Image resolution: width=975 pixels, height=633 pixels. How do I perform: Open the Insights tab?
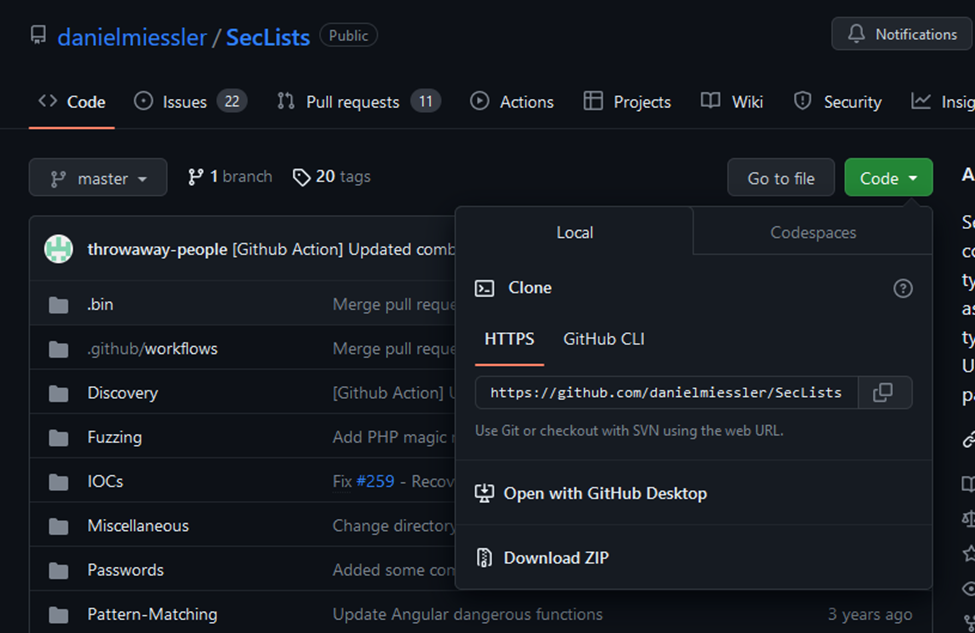[x=943, y=102]
